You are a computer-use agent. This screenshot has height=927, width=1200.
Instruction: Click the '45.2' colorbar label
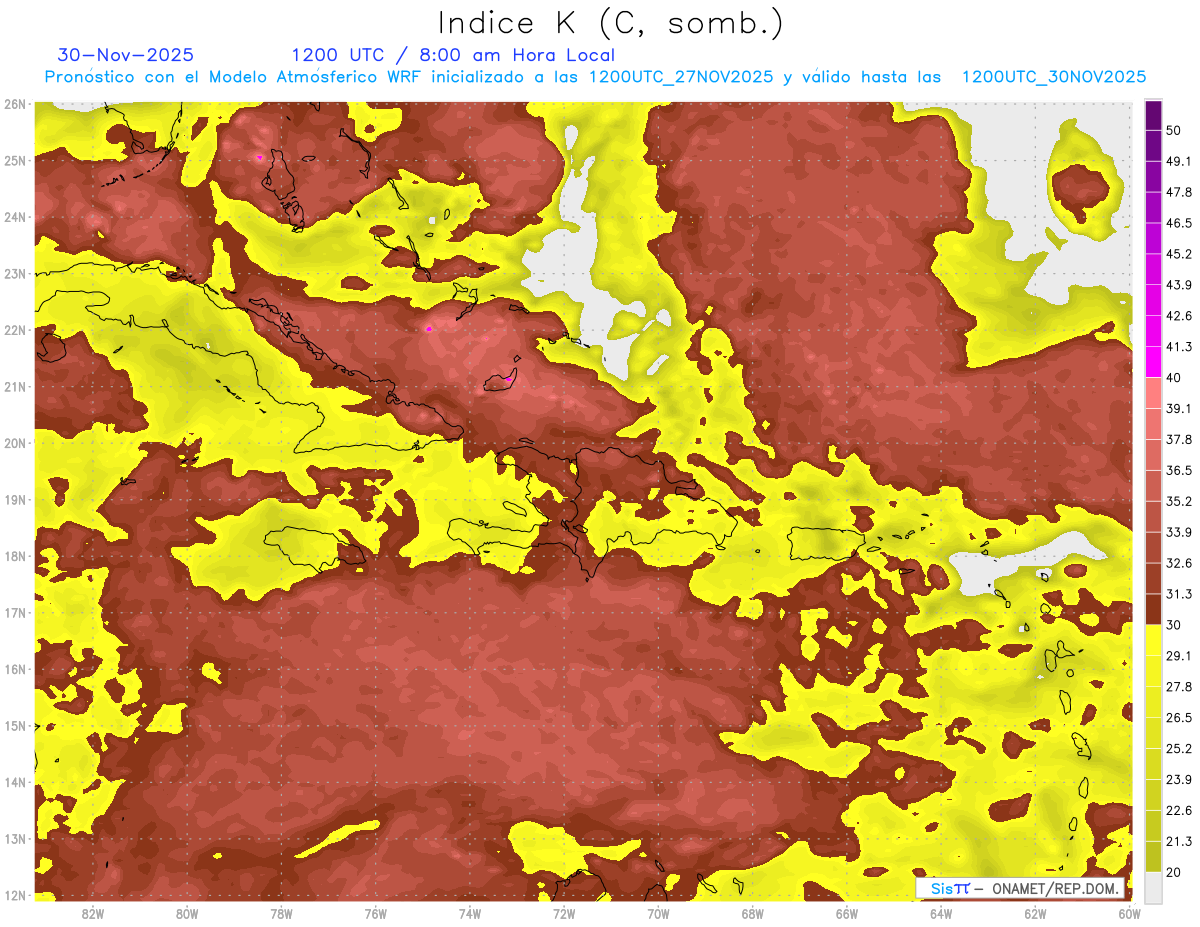(x=1177, y=254)
